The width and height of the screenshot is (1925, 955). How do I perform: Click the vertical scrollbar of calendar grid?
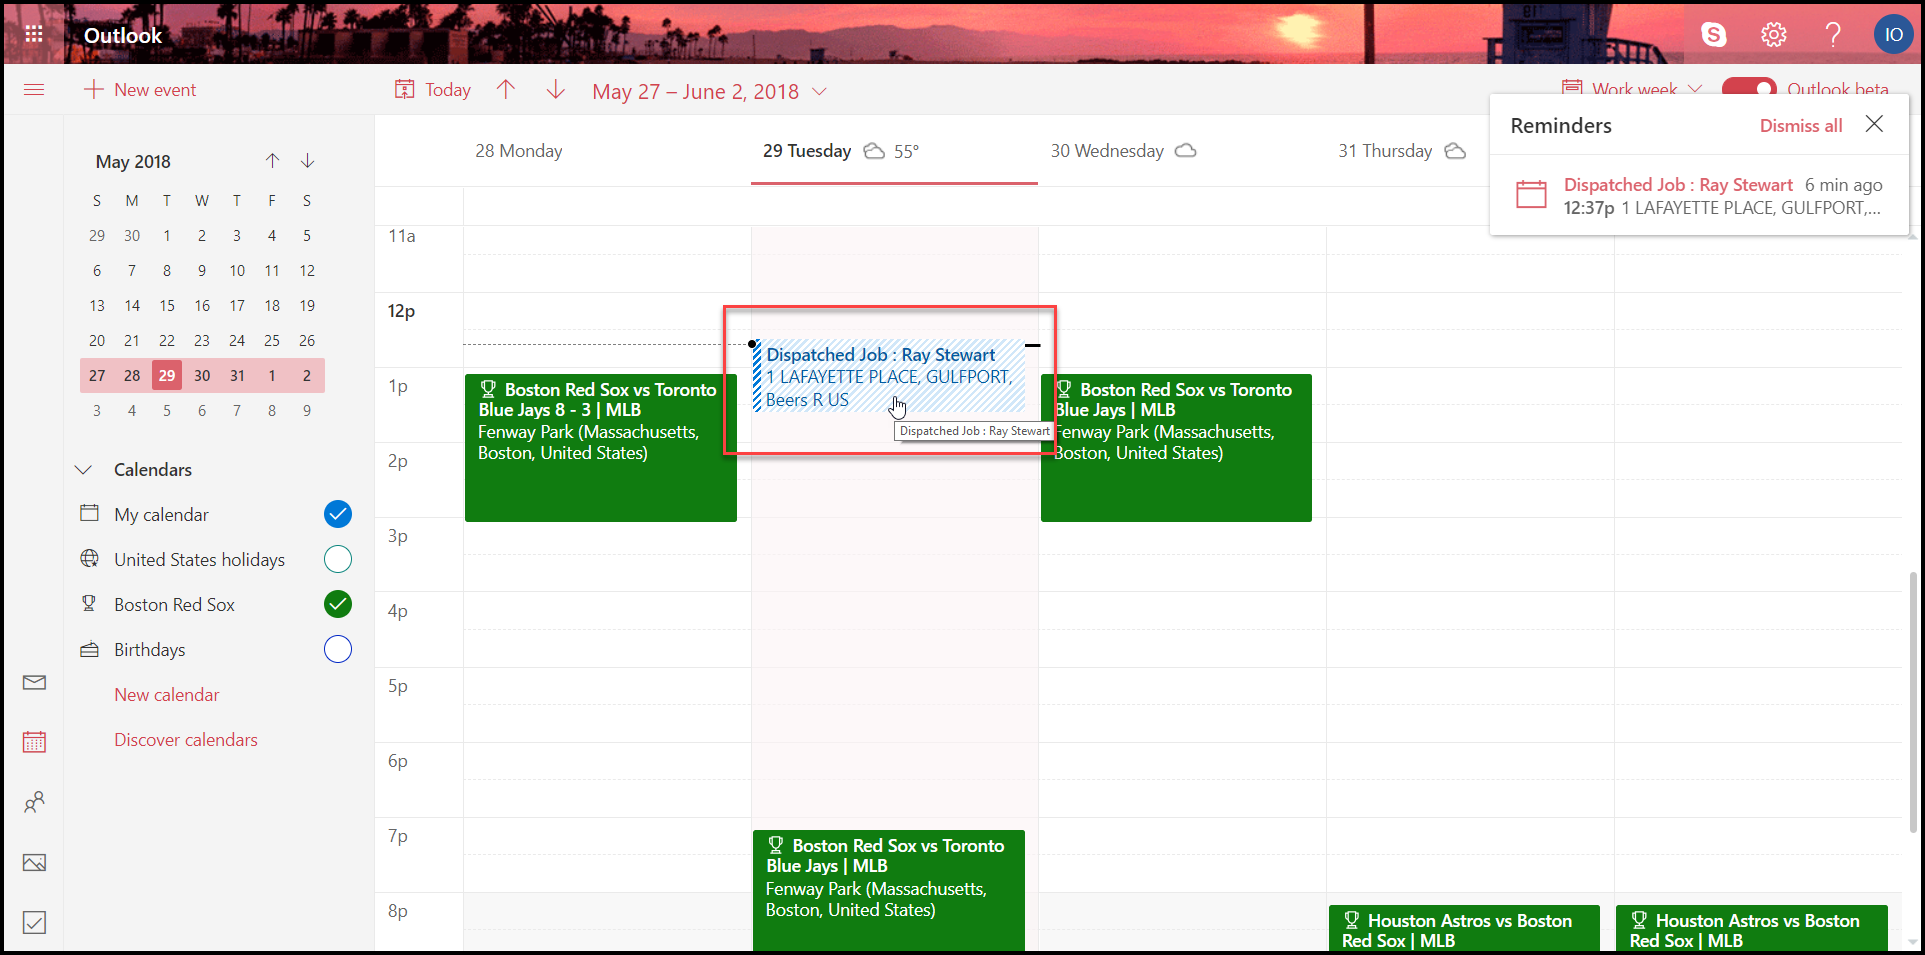tap(1913, 700)
